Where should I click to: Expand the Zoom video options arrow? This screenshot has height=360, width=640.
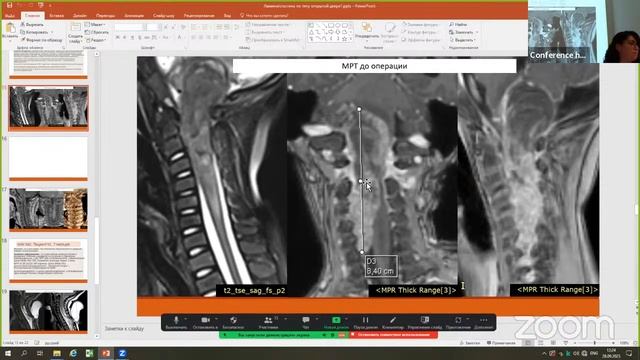click(x=216, y=319)
